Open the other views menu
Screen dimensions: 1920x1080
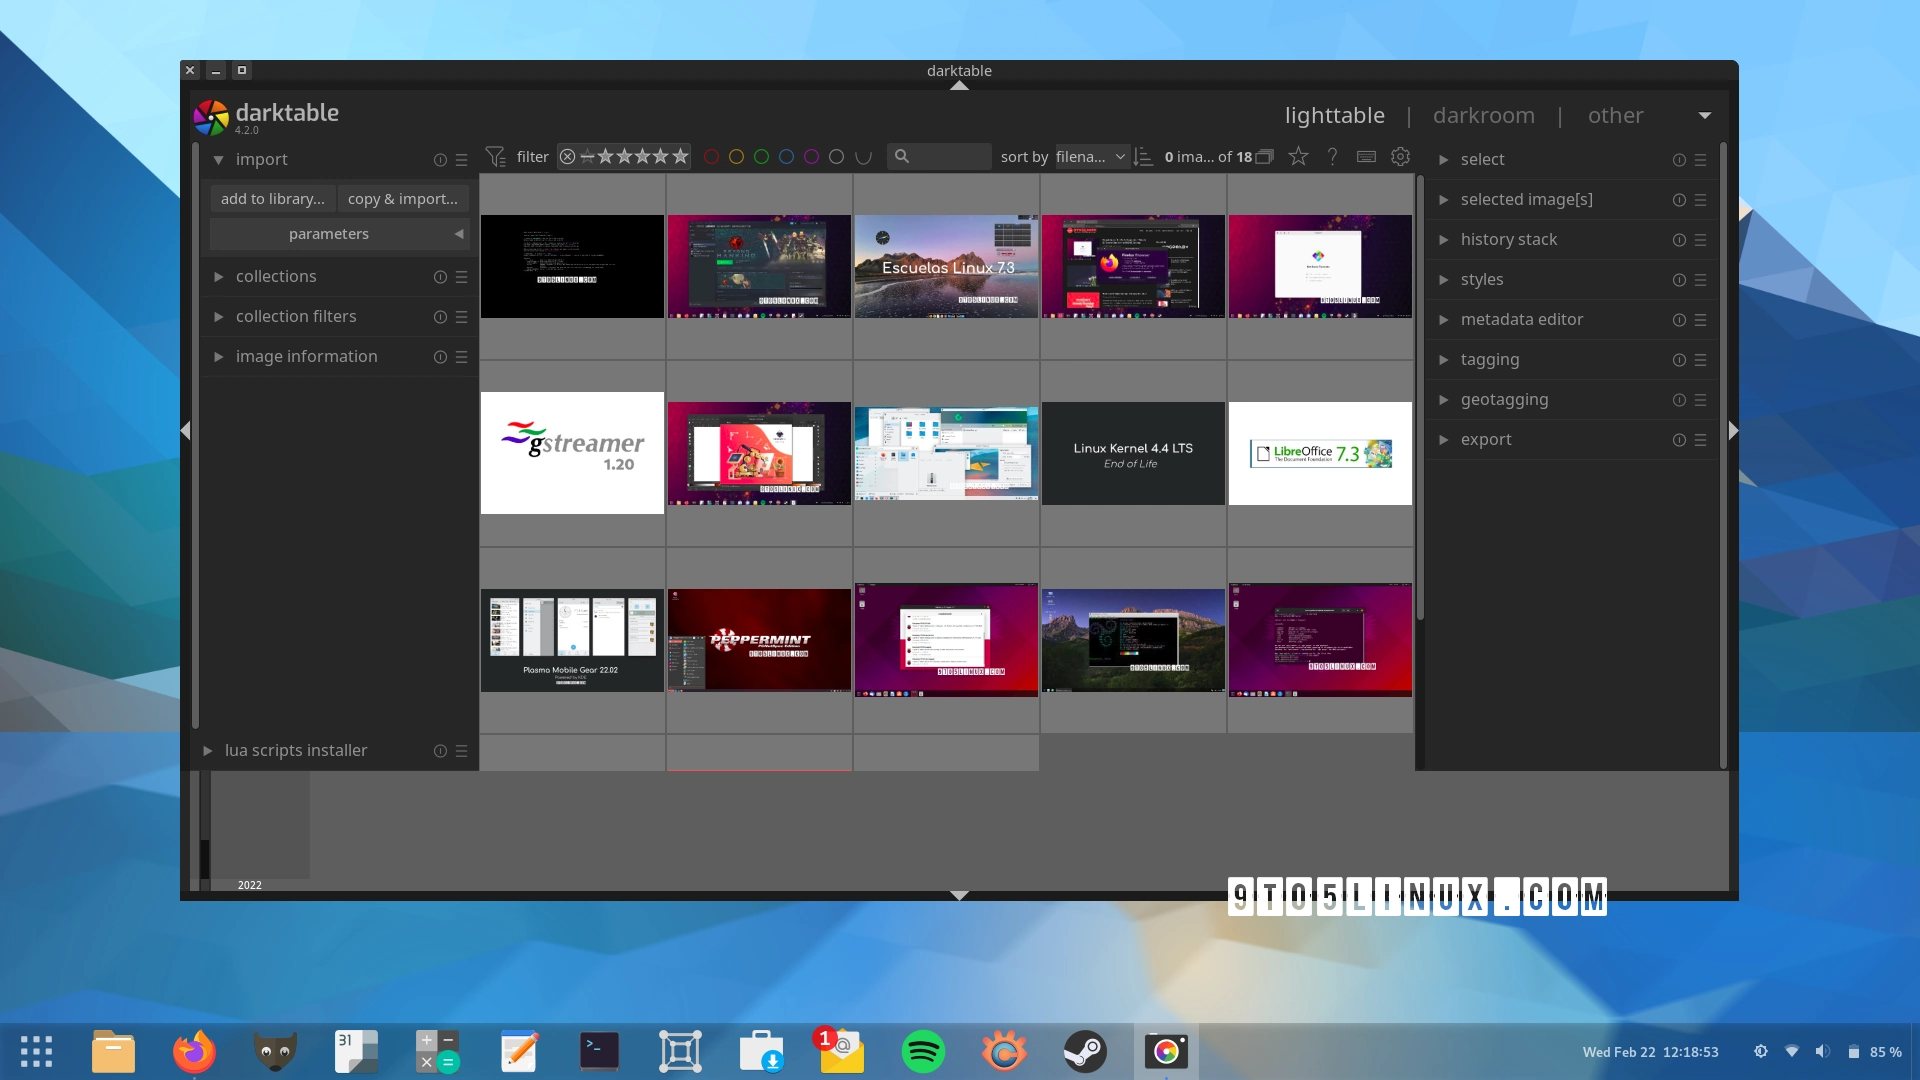tap(1616, 115)
